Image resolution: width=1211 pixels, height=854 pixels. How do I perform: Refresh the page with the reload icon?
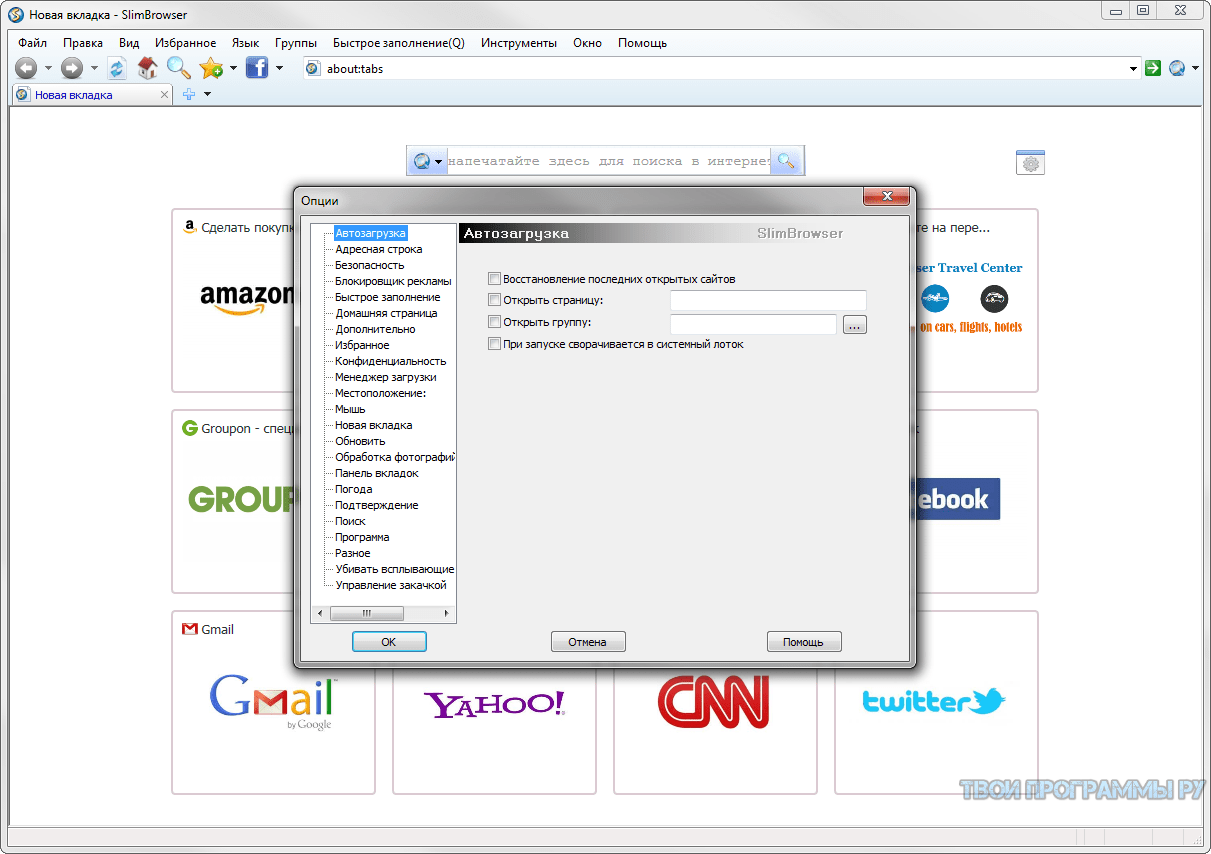click(x=117, y=68)
